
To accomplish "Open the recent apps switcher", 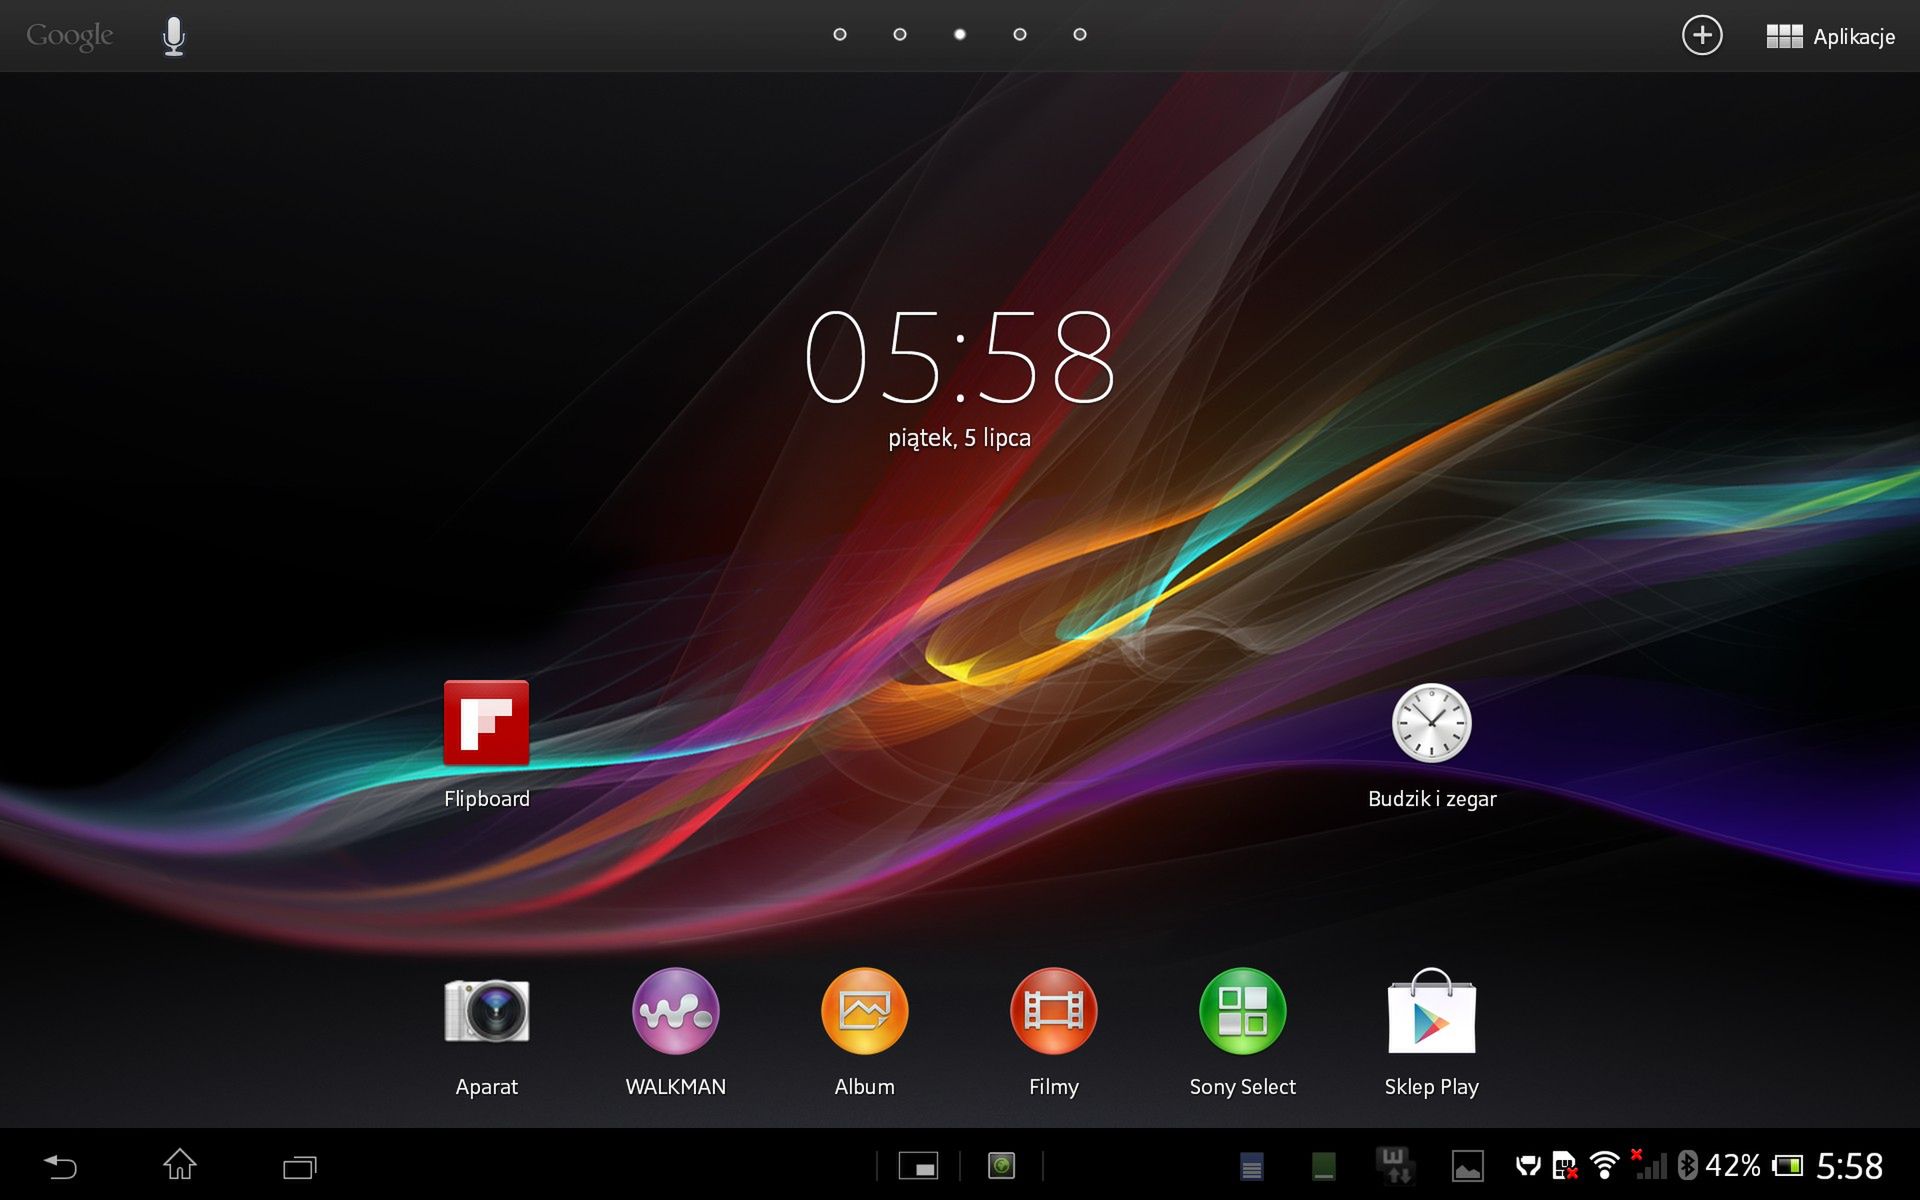I will 299,1166.
